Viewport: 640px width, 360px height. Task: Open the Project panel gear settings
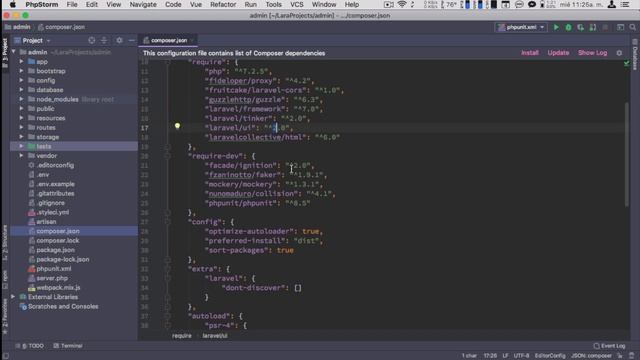coord(119,40)
